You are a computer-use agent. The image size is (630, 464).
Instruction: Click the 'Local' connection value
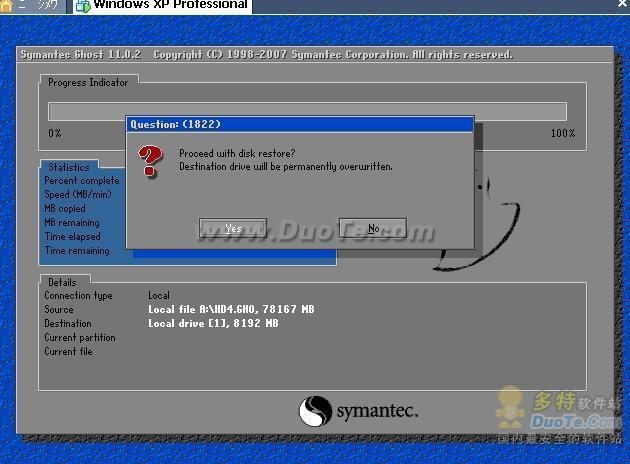pyautogui.click(x=159, y=296)
